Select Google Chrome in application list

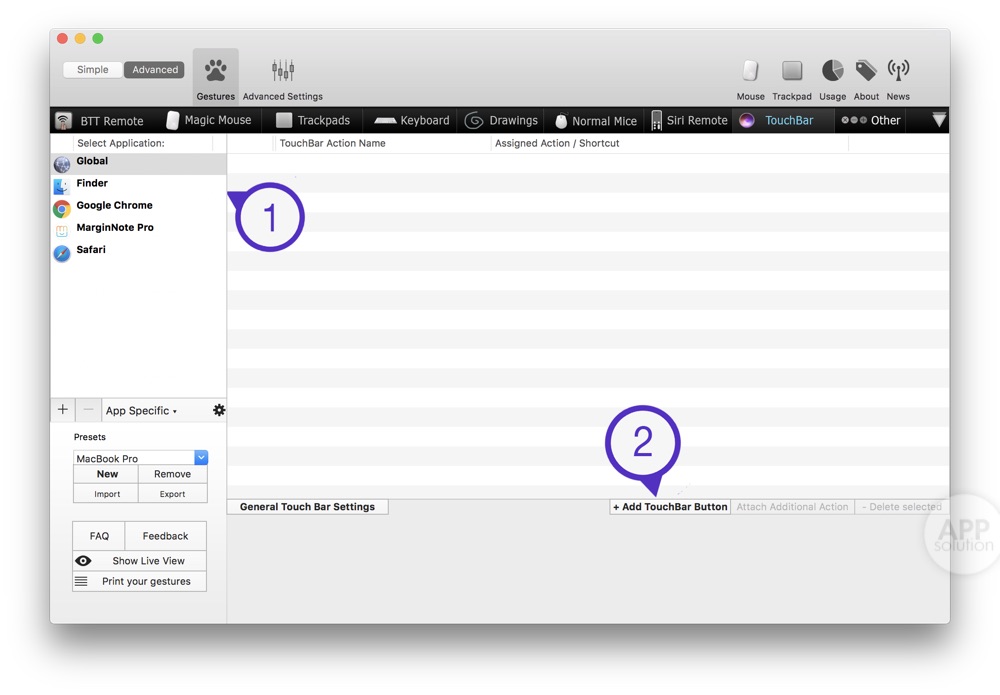(114, 206)
